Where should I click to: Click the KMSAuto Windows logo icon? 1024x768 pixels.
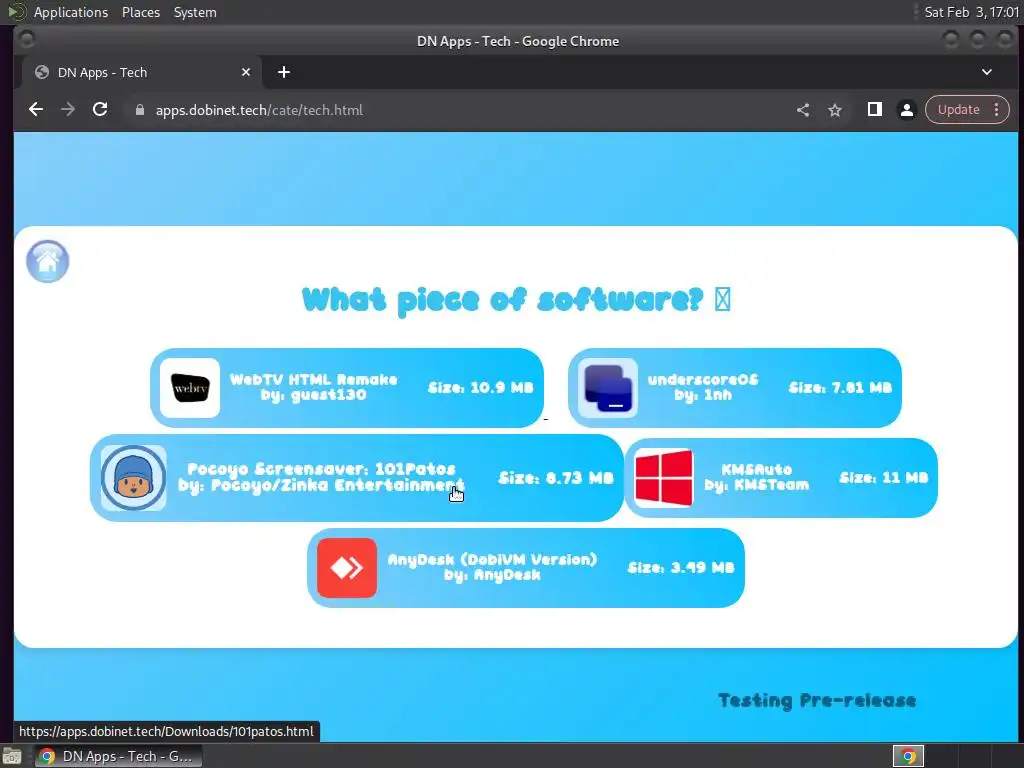(x=664, y=478)
